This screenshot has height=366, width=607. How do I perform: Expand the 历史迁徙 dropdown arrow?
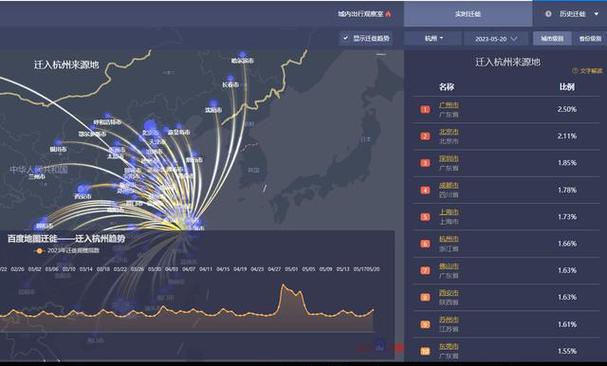[596, 14]
